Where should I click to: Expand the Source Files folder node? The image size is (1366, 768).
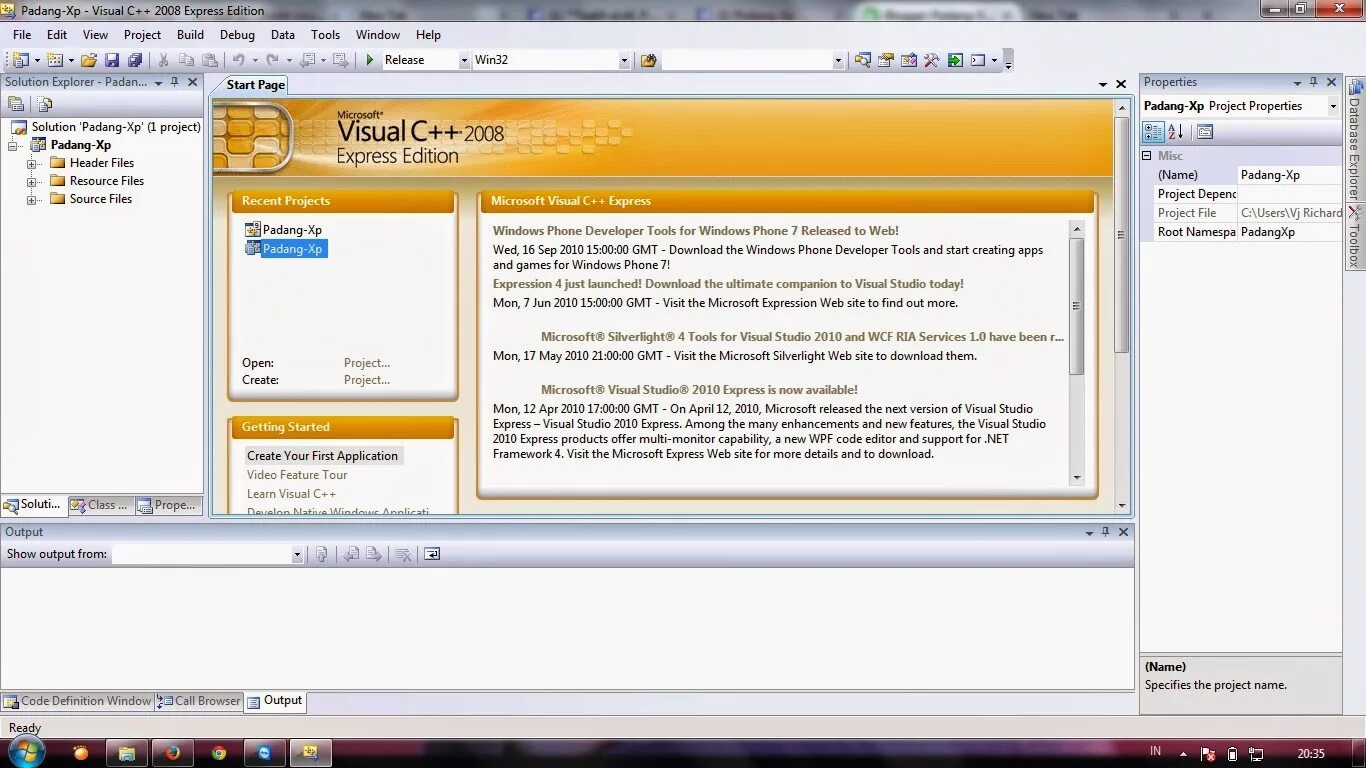click(x=32, y=199)
